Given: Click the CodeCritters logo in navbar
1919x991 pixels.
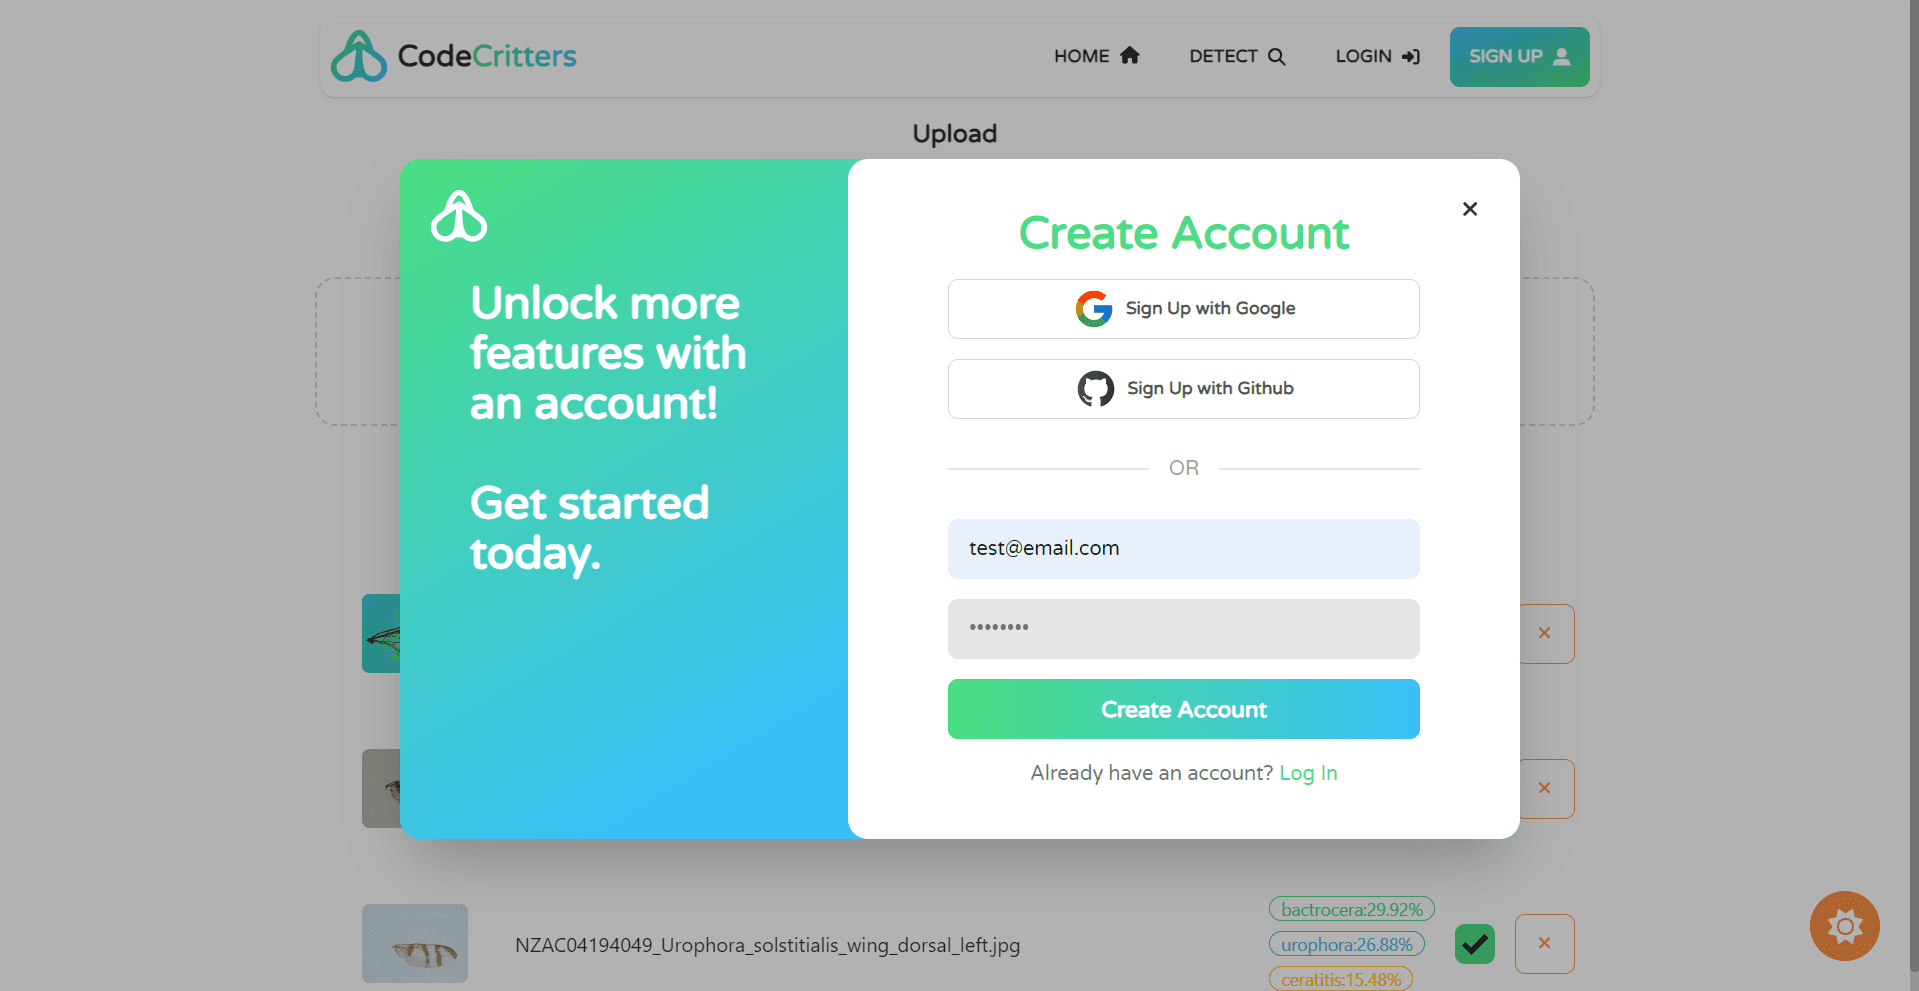Looking at the screenshot, I should [454, 56].
